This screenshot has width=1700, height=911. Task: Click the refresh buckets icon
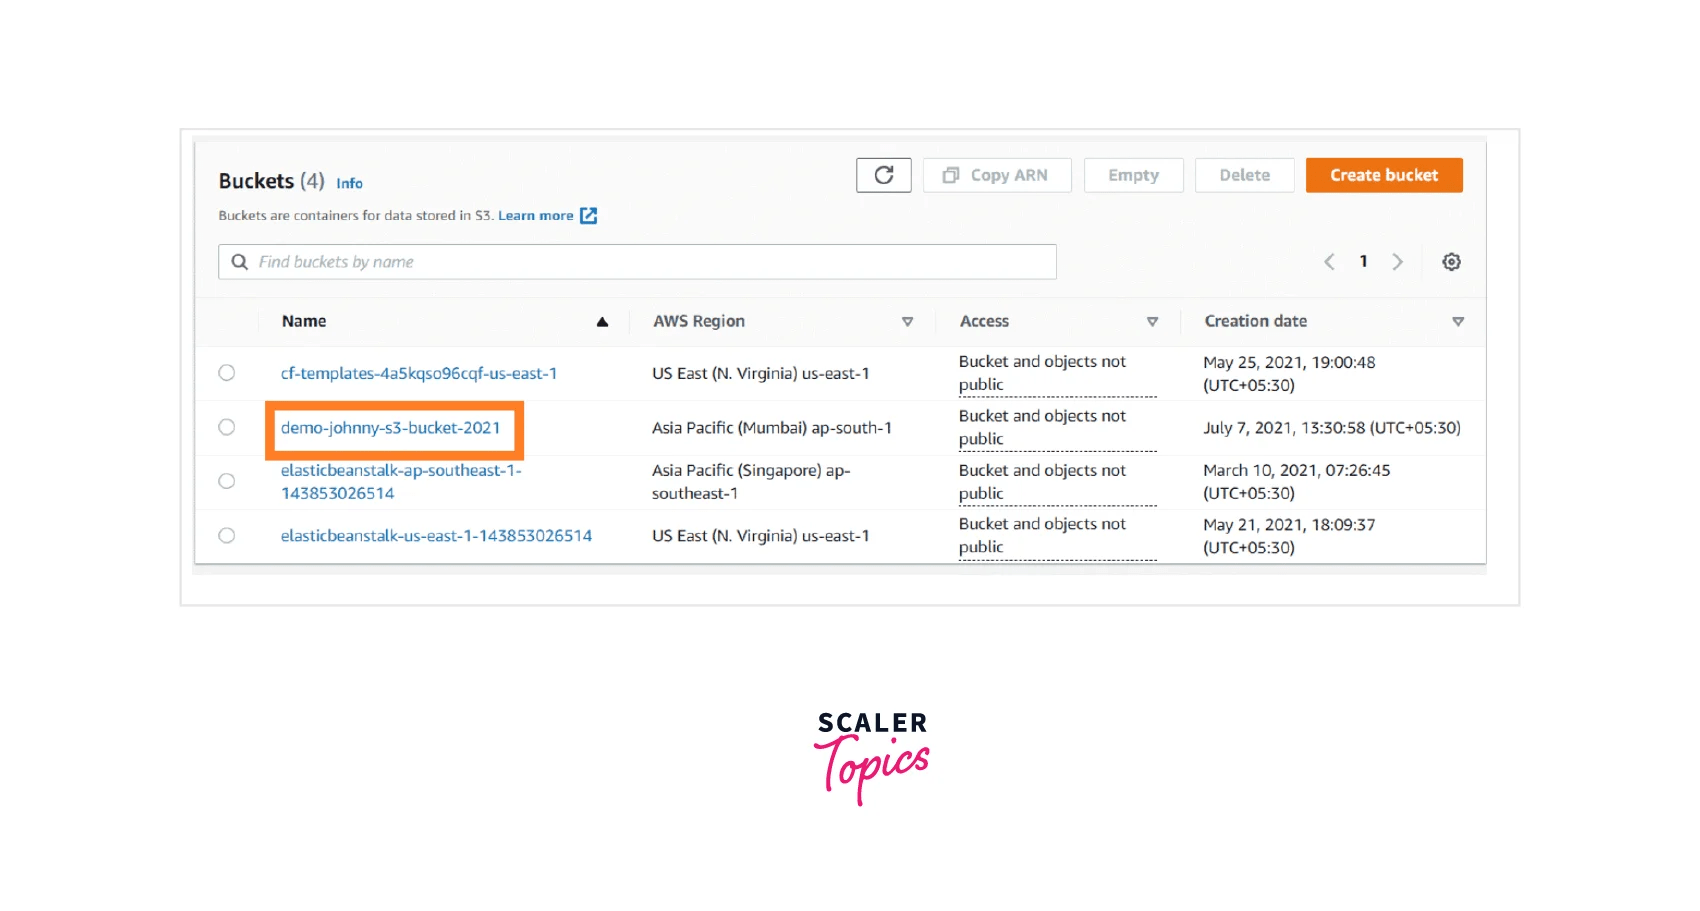point(883,175)
